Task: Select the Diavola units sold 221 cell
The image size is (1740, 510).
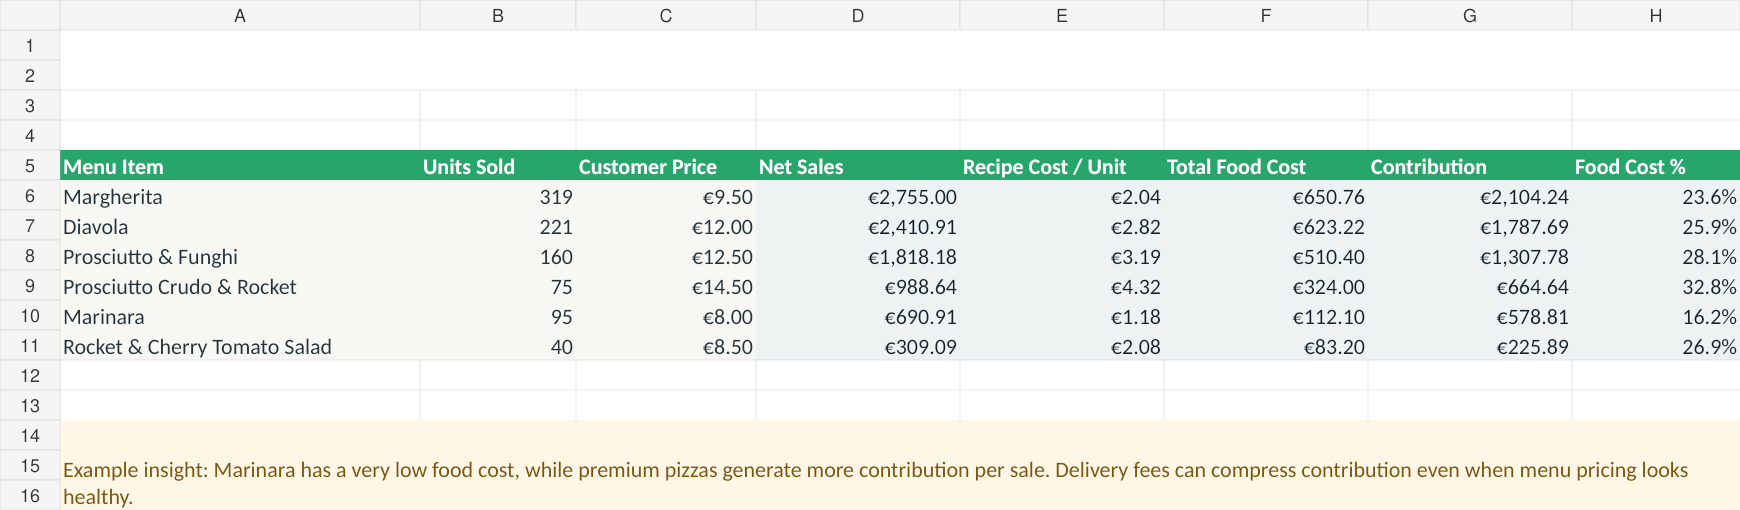Action: 498,226
